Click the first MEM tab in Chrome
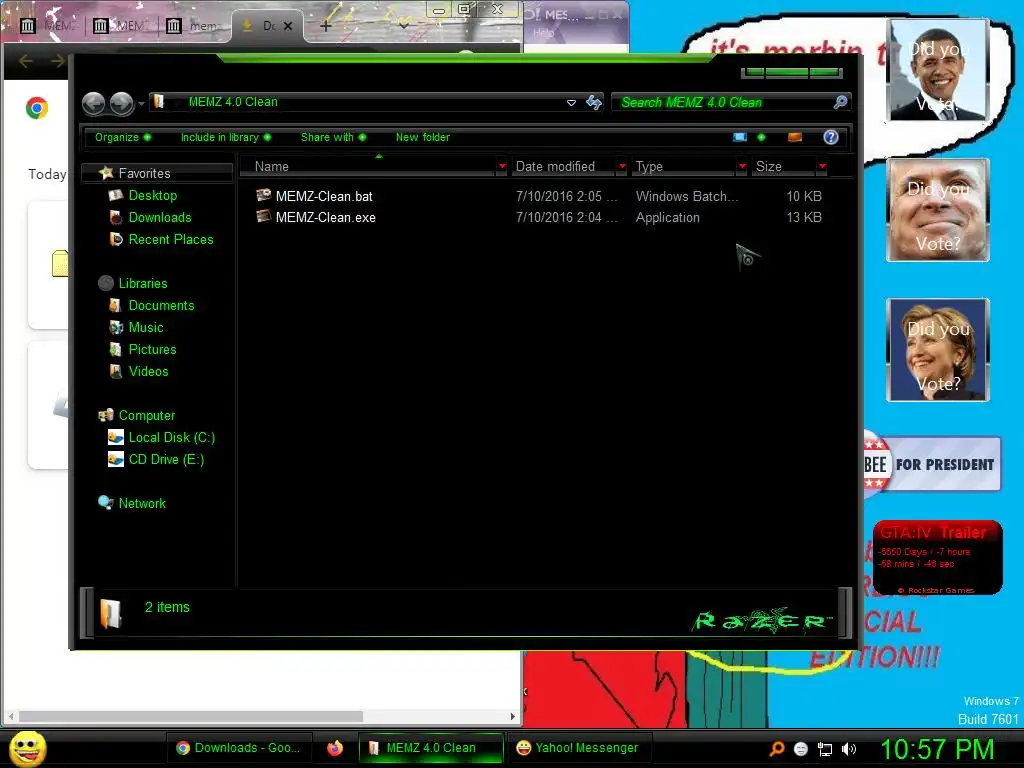The image size is (1024, 768). pyautogui.click(x=46, y=25)
